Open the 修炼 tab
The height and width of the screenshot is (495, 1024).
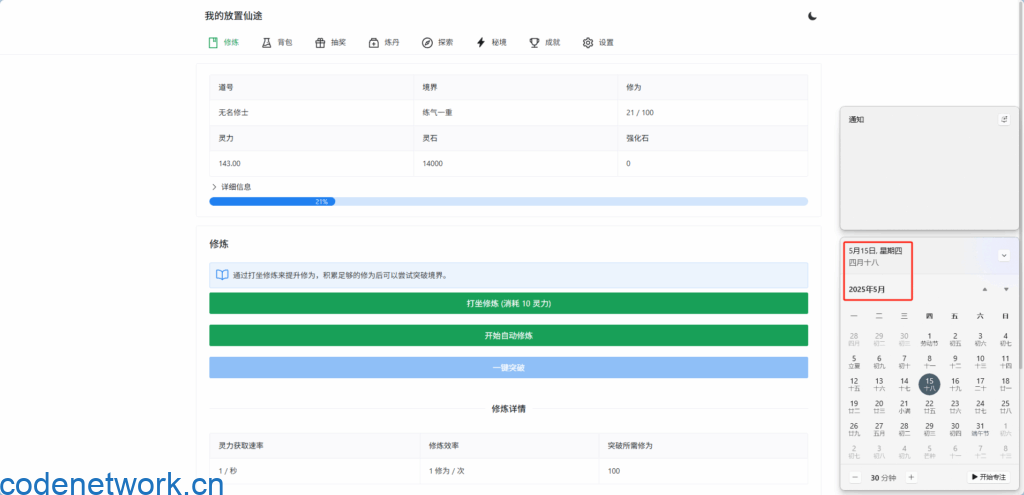pyautogui.click(x=223, y=42)
